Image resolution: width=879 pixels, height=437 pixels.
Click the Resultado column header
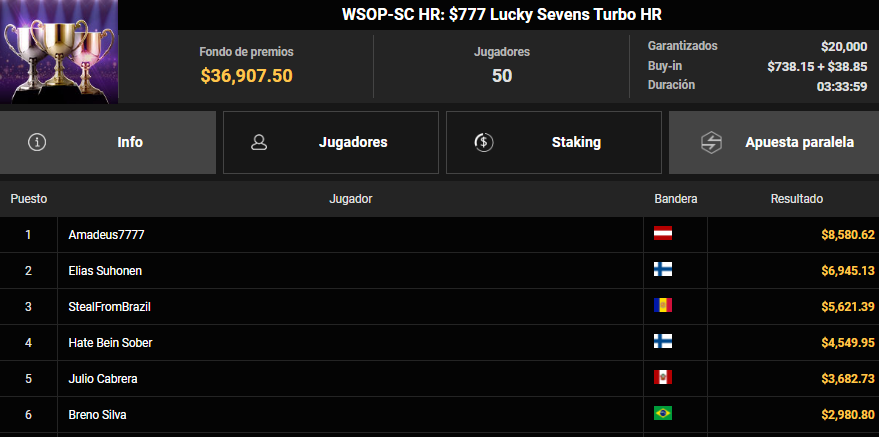[797, 199]
